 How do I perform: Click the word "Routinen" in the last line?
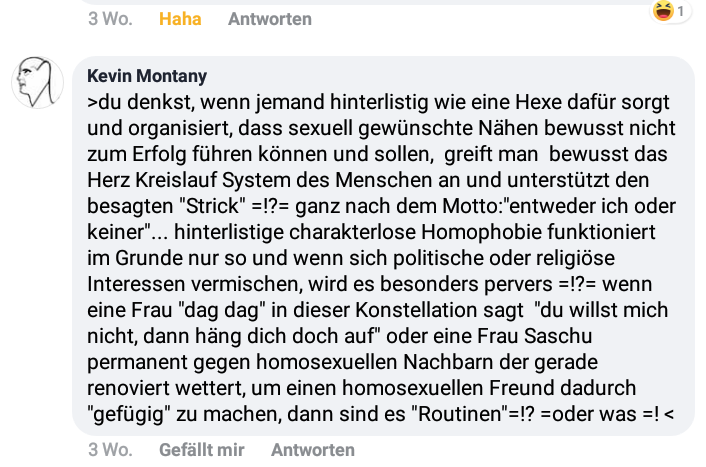(x=460, y=414)
